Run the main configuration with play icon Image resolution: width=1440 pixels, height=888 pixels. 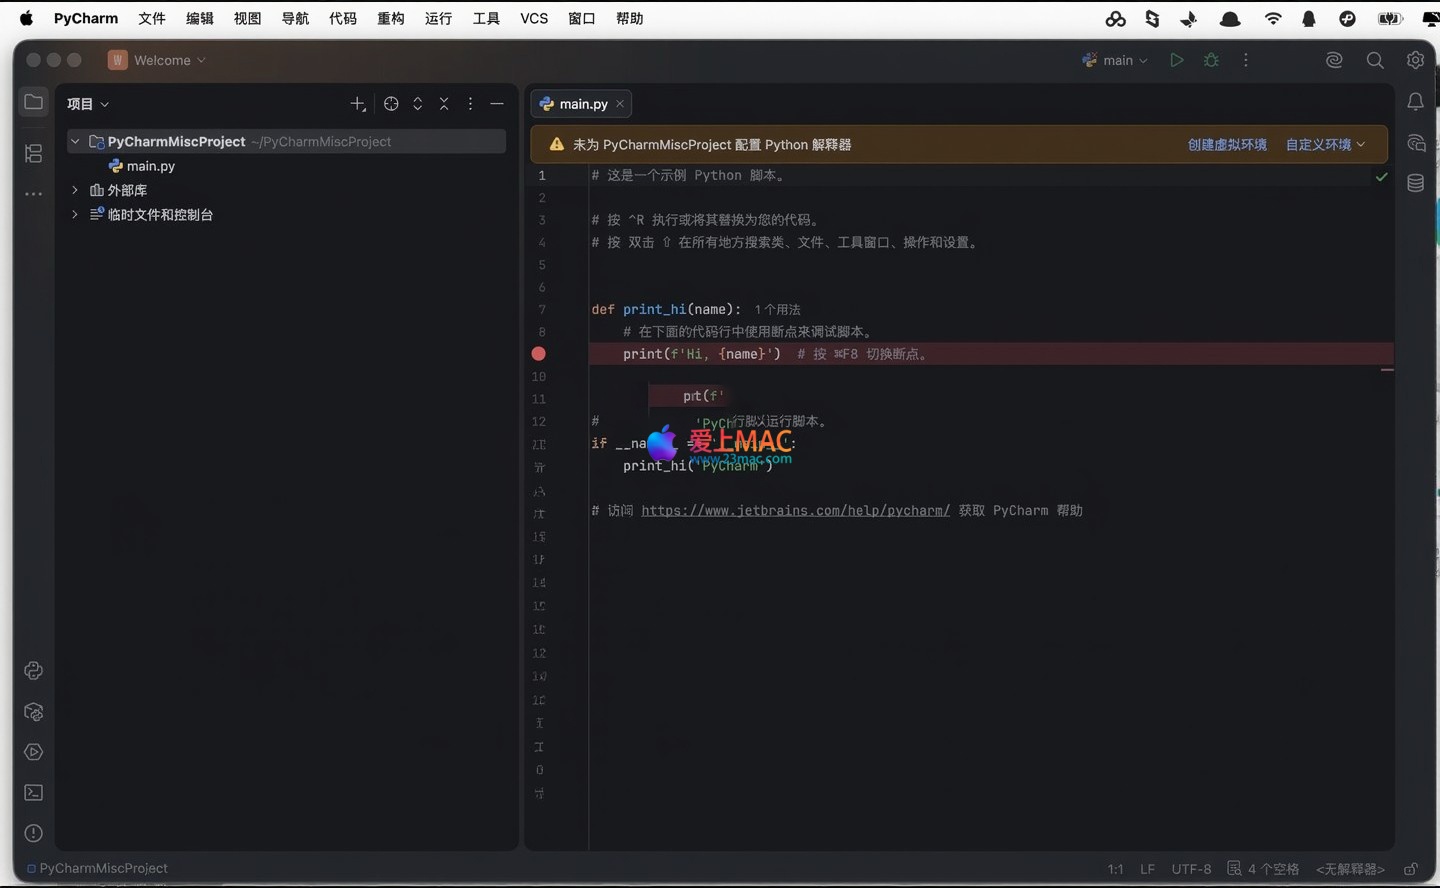coord(1177,60)
